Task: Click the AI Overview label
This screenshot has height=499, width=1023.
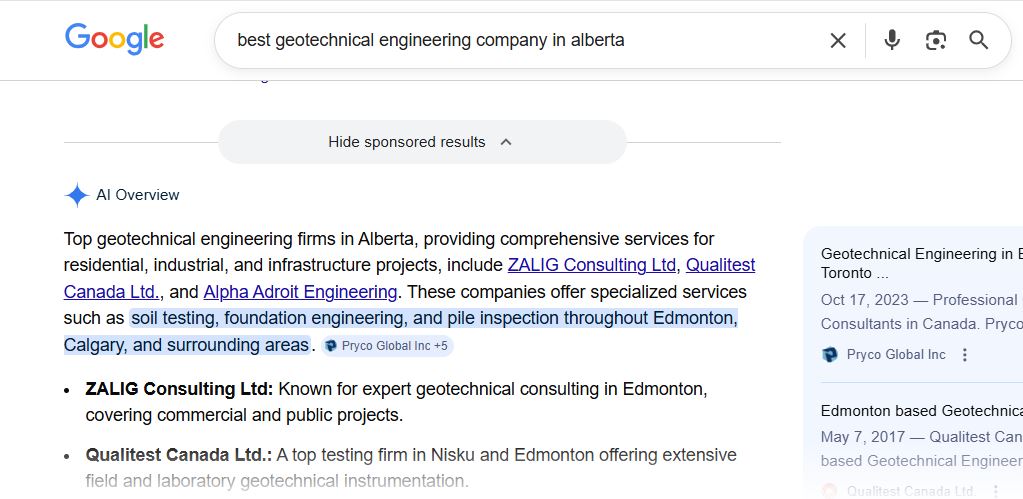Action: point(138,195)
